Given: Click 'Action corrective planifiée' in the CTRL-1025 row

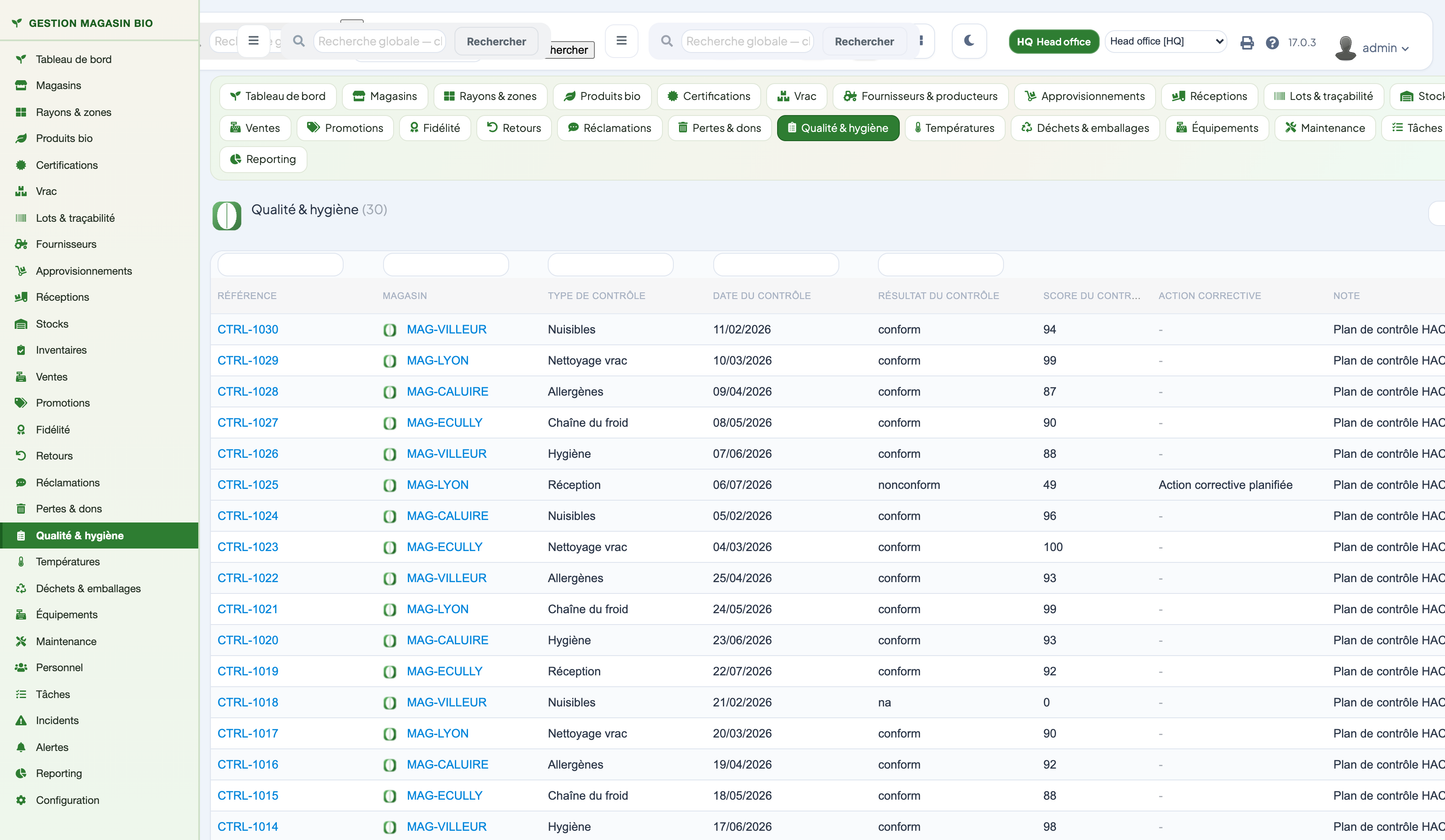Looking at the screenshot, I should pos(1225,485).
